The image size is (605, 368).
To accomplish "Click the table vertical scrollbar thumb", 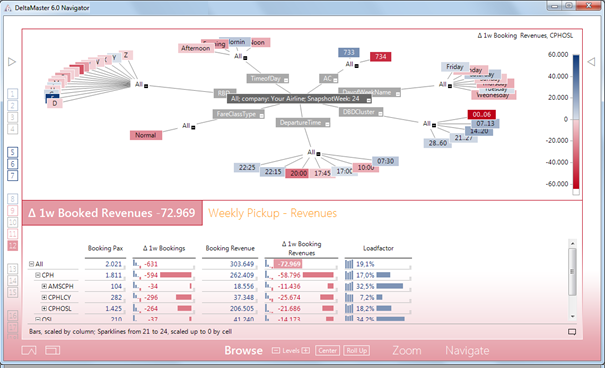I will pos(572,272).
